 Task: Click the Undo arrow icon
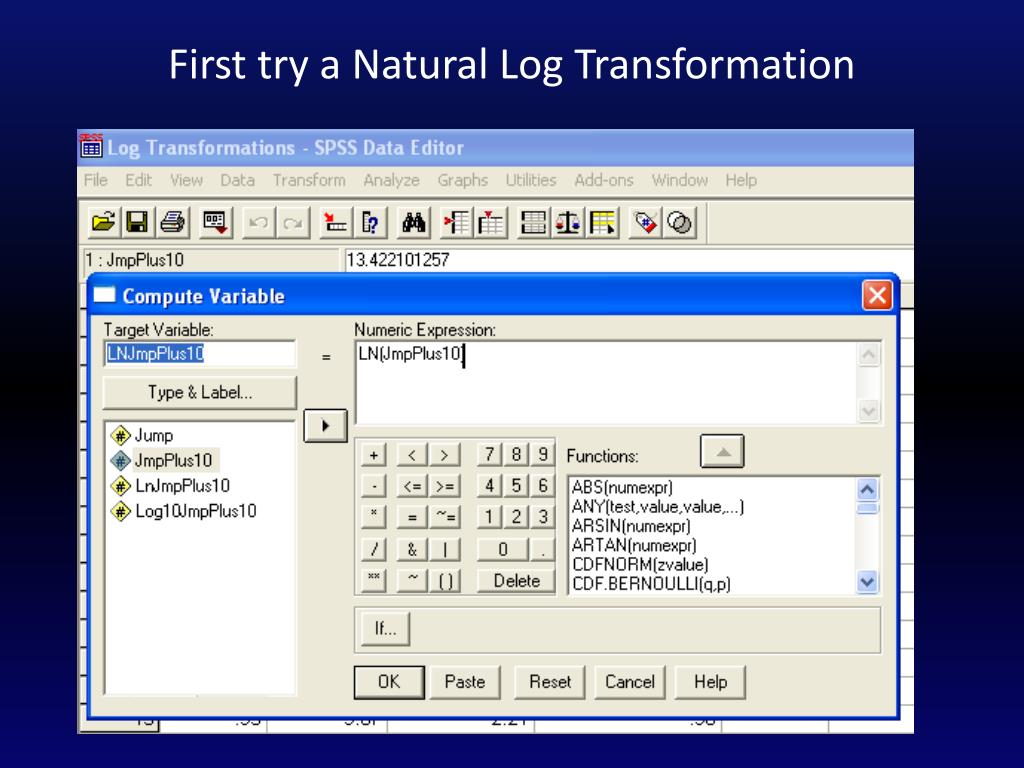tap(259, 223)
